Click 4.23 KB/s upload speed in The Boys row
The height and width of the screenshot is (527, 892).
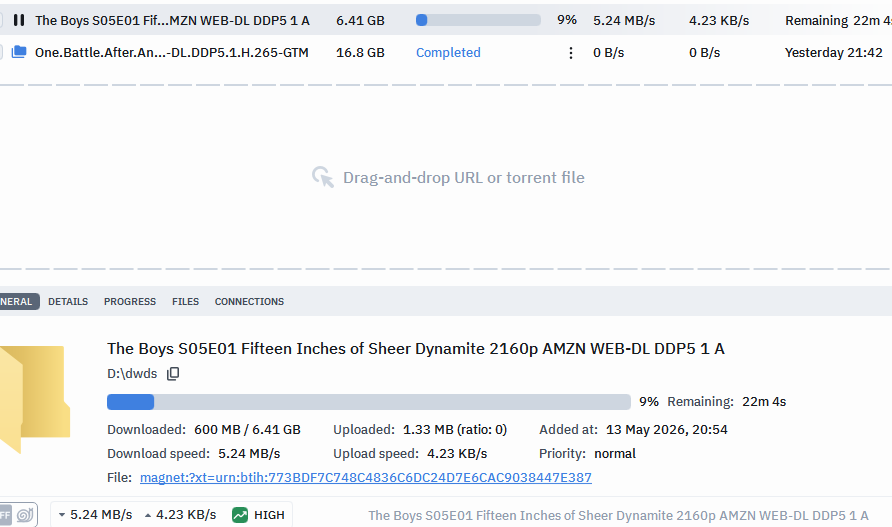pos(719,20)
